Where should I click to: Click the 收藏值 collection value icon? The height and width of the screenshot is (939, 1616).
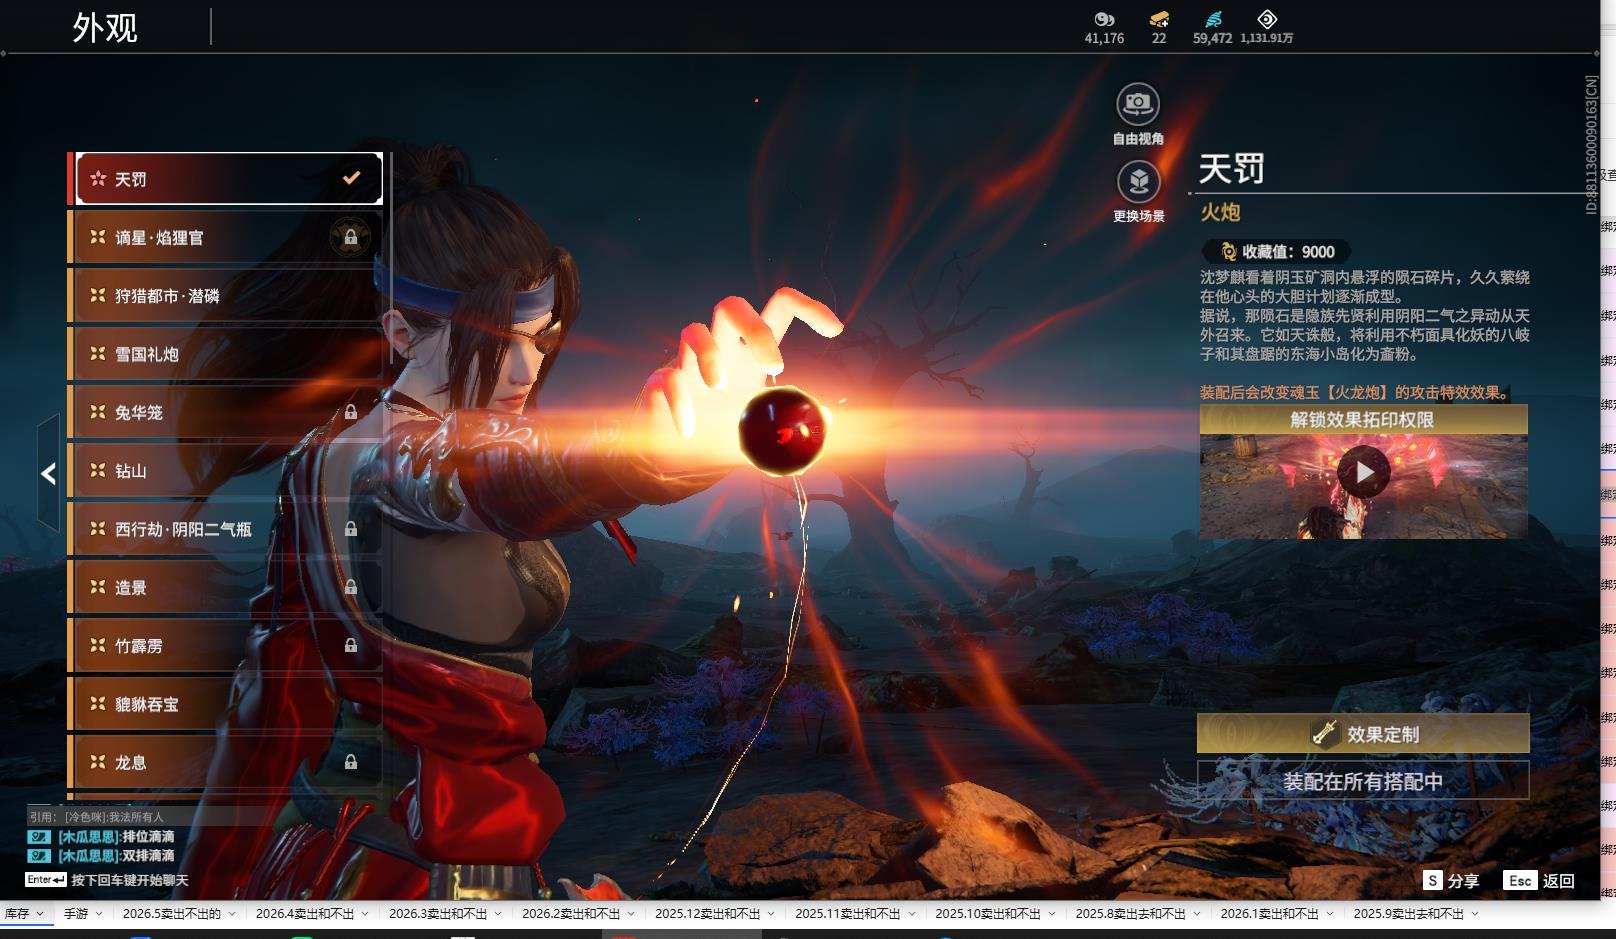tap(1229, 252)
